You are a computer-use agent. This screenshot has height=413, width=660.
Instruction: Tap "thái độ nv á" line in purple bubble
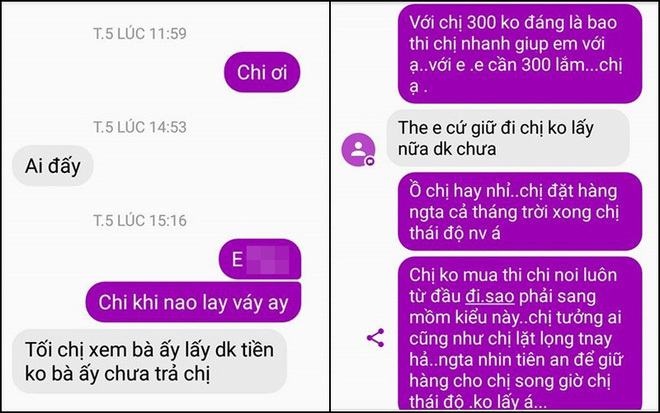(455, 233)
